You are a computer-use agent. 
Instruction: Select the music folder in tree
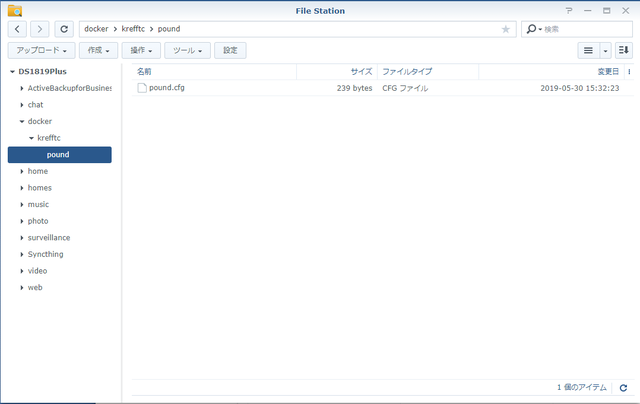tap(38, 204)
